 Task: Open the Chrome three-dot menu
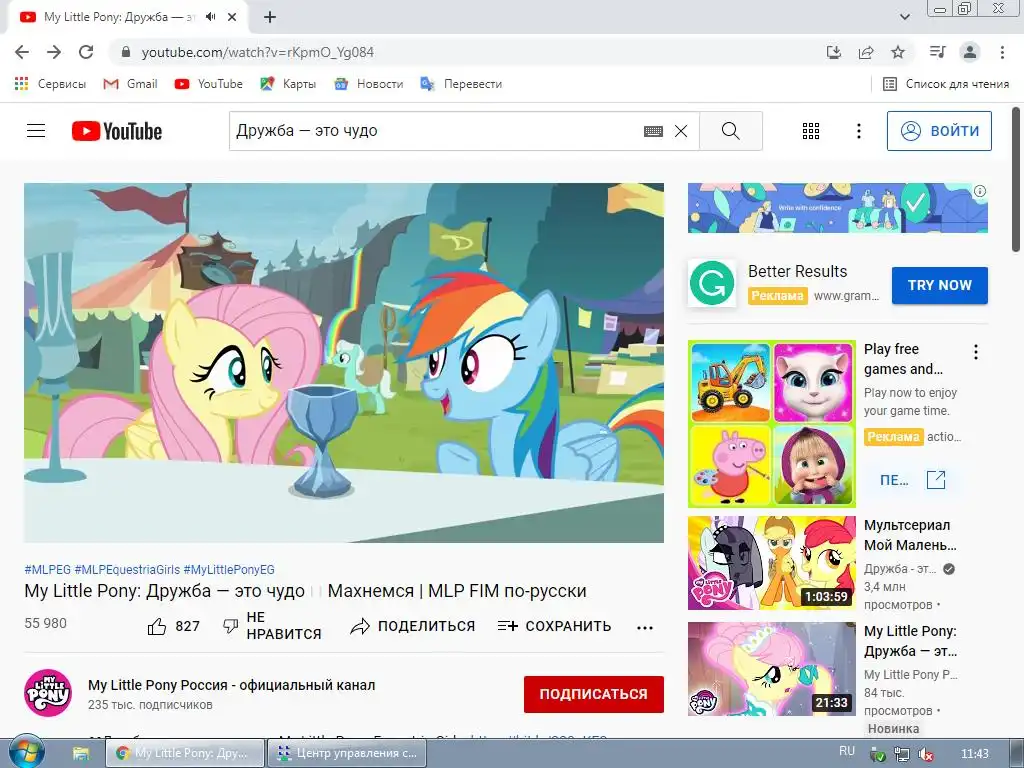coord(1002,52)
